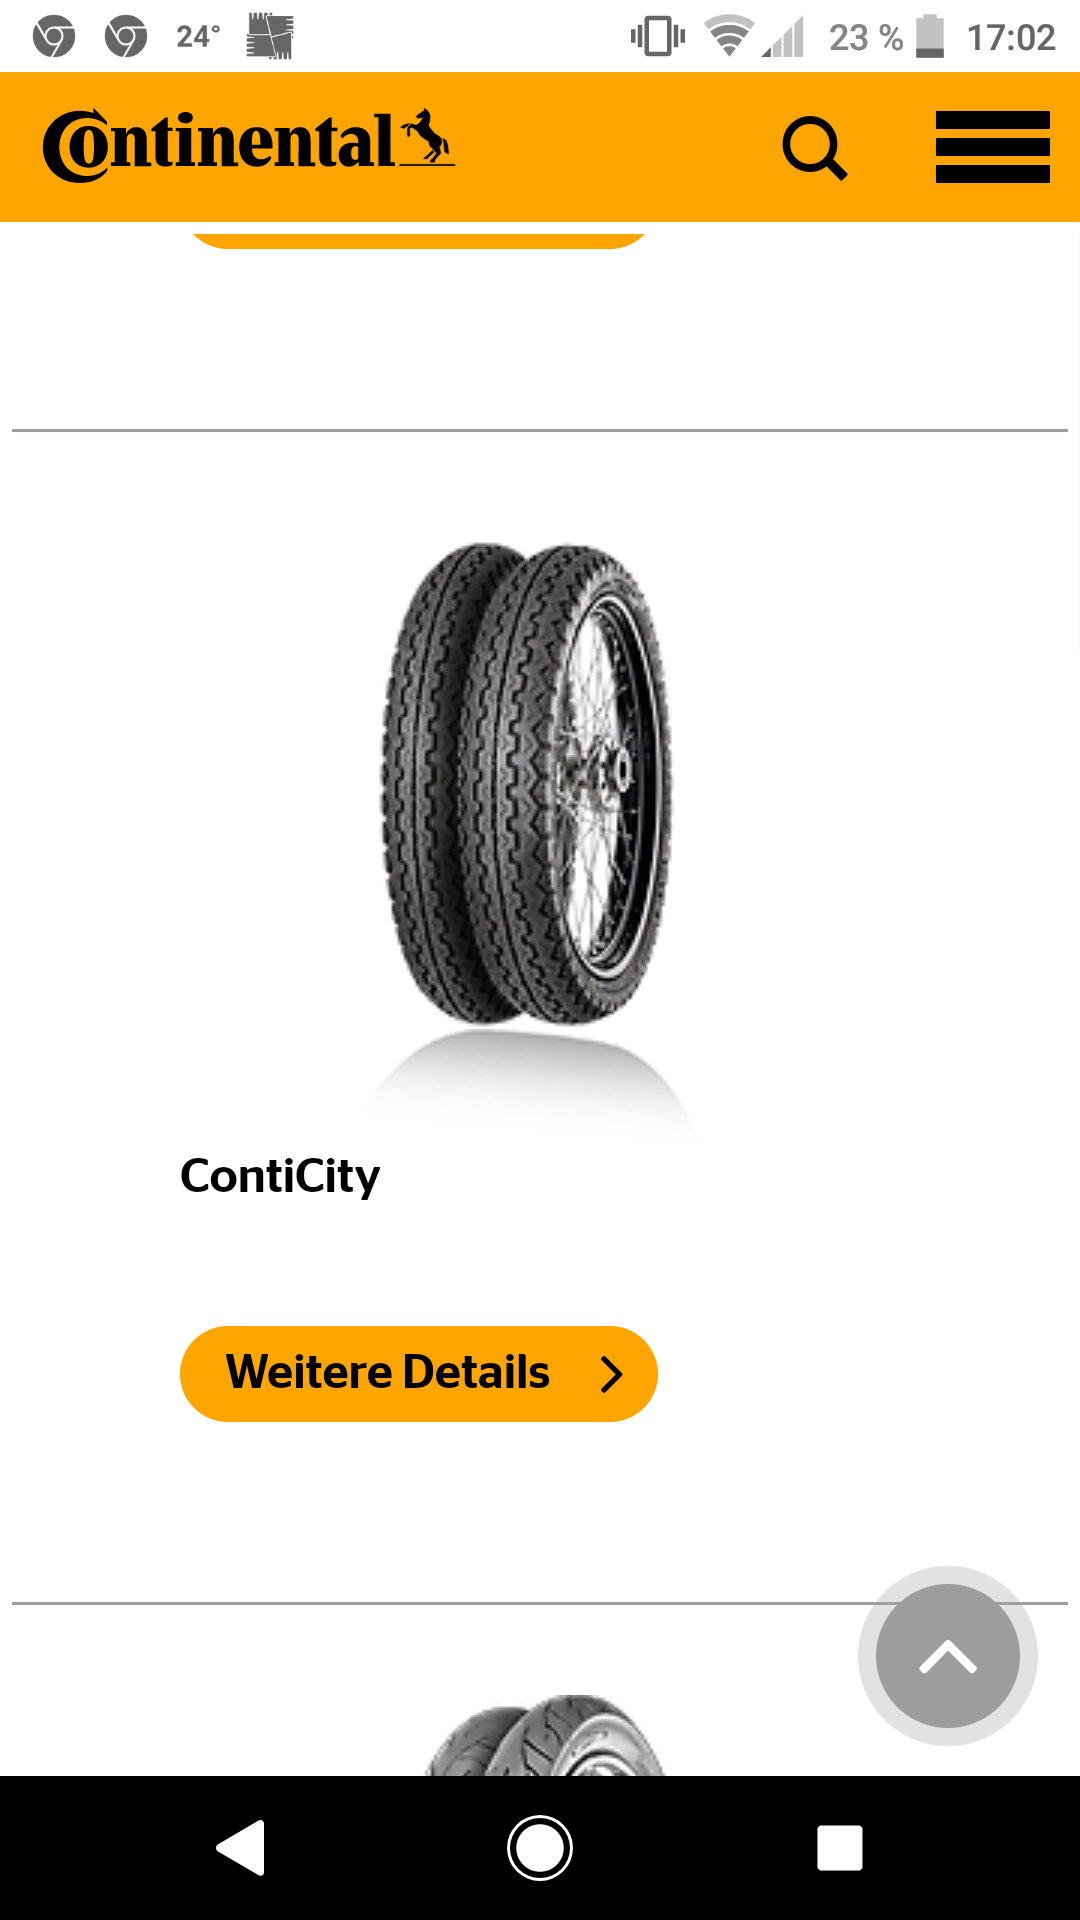Open the hamburger menu
This screenshot has height=1920, width=1080.
coord(992,147)
